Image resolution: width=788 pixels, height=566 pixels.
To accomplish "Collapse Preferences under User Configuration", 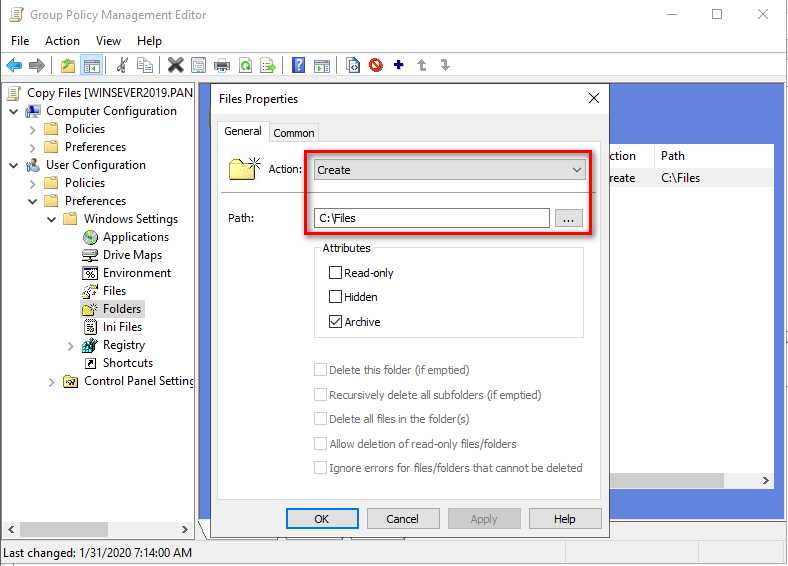I will tap(33, 201).
